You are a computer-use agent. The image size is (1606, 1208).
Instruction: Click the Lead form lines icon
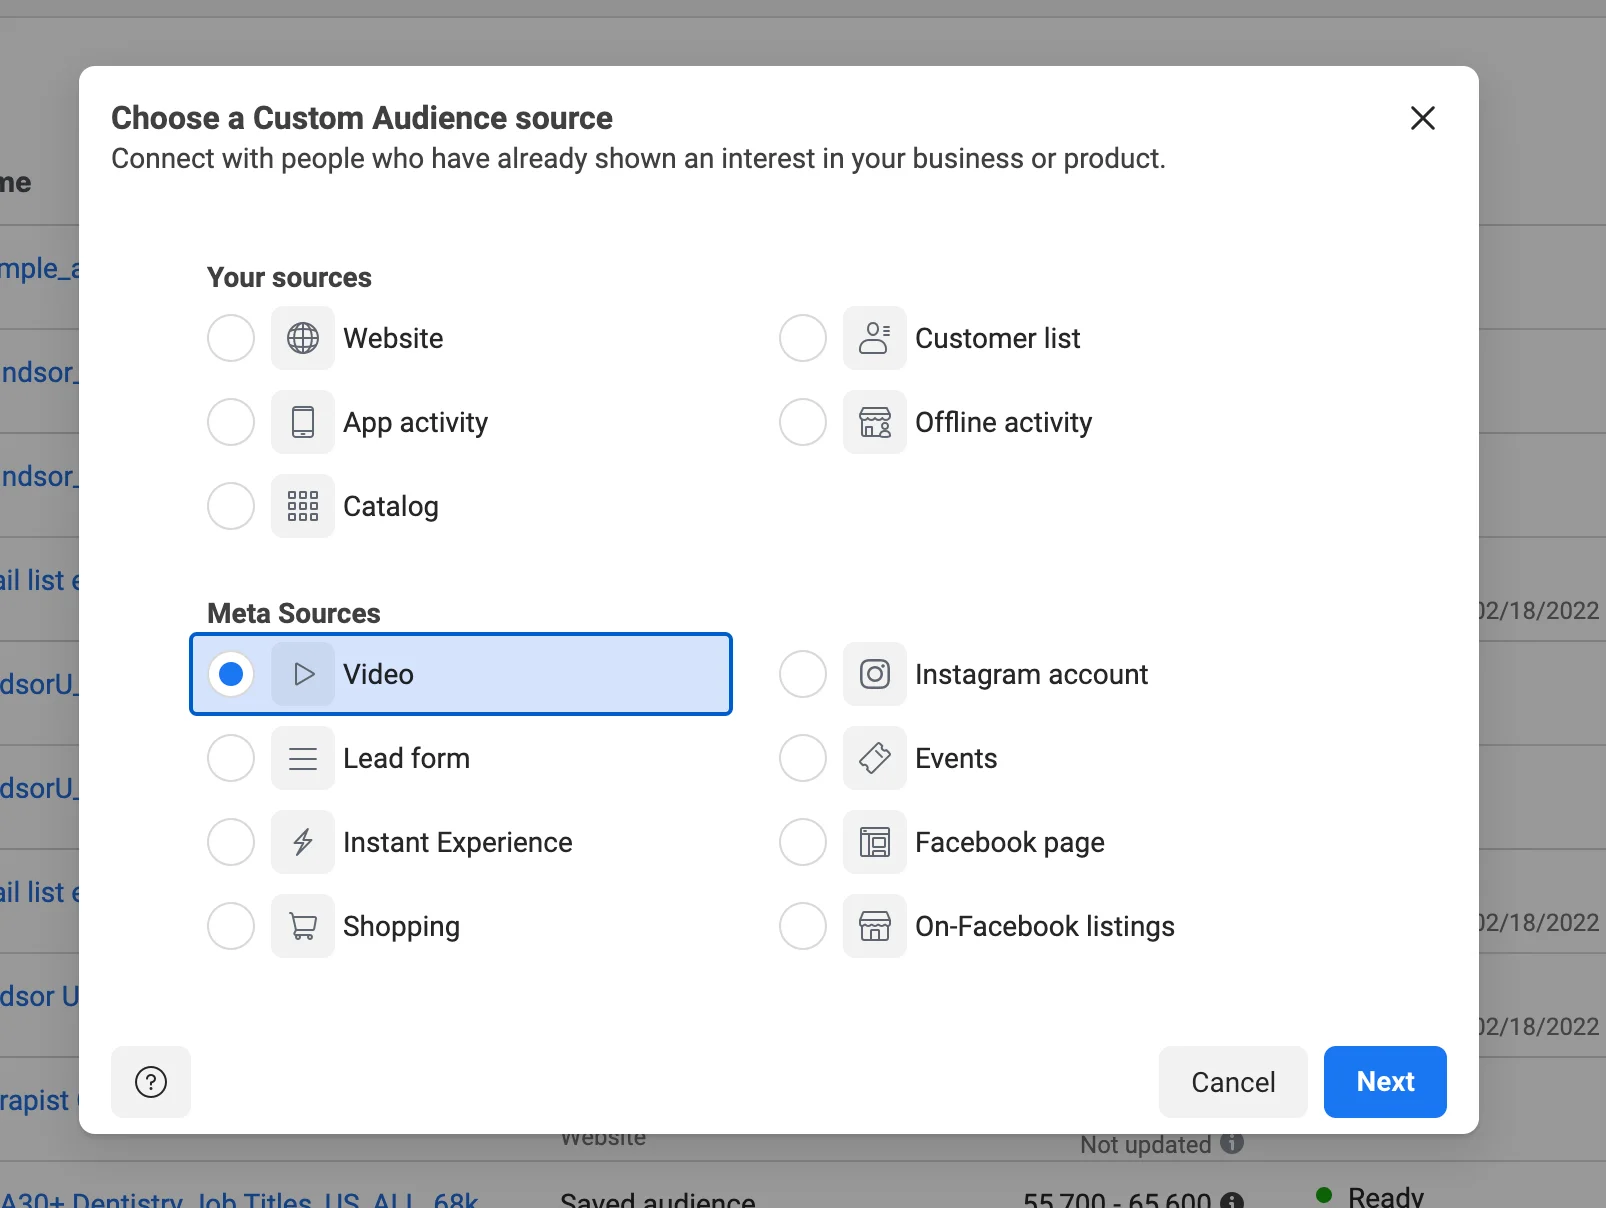[303, 758]
